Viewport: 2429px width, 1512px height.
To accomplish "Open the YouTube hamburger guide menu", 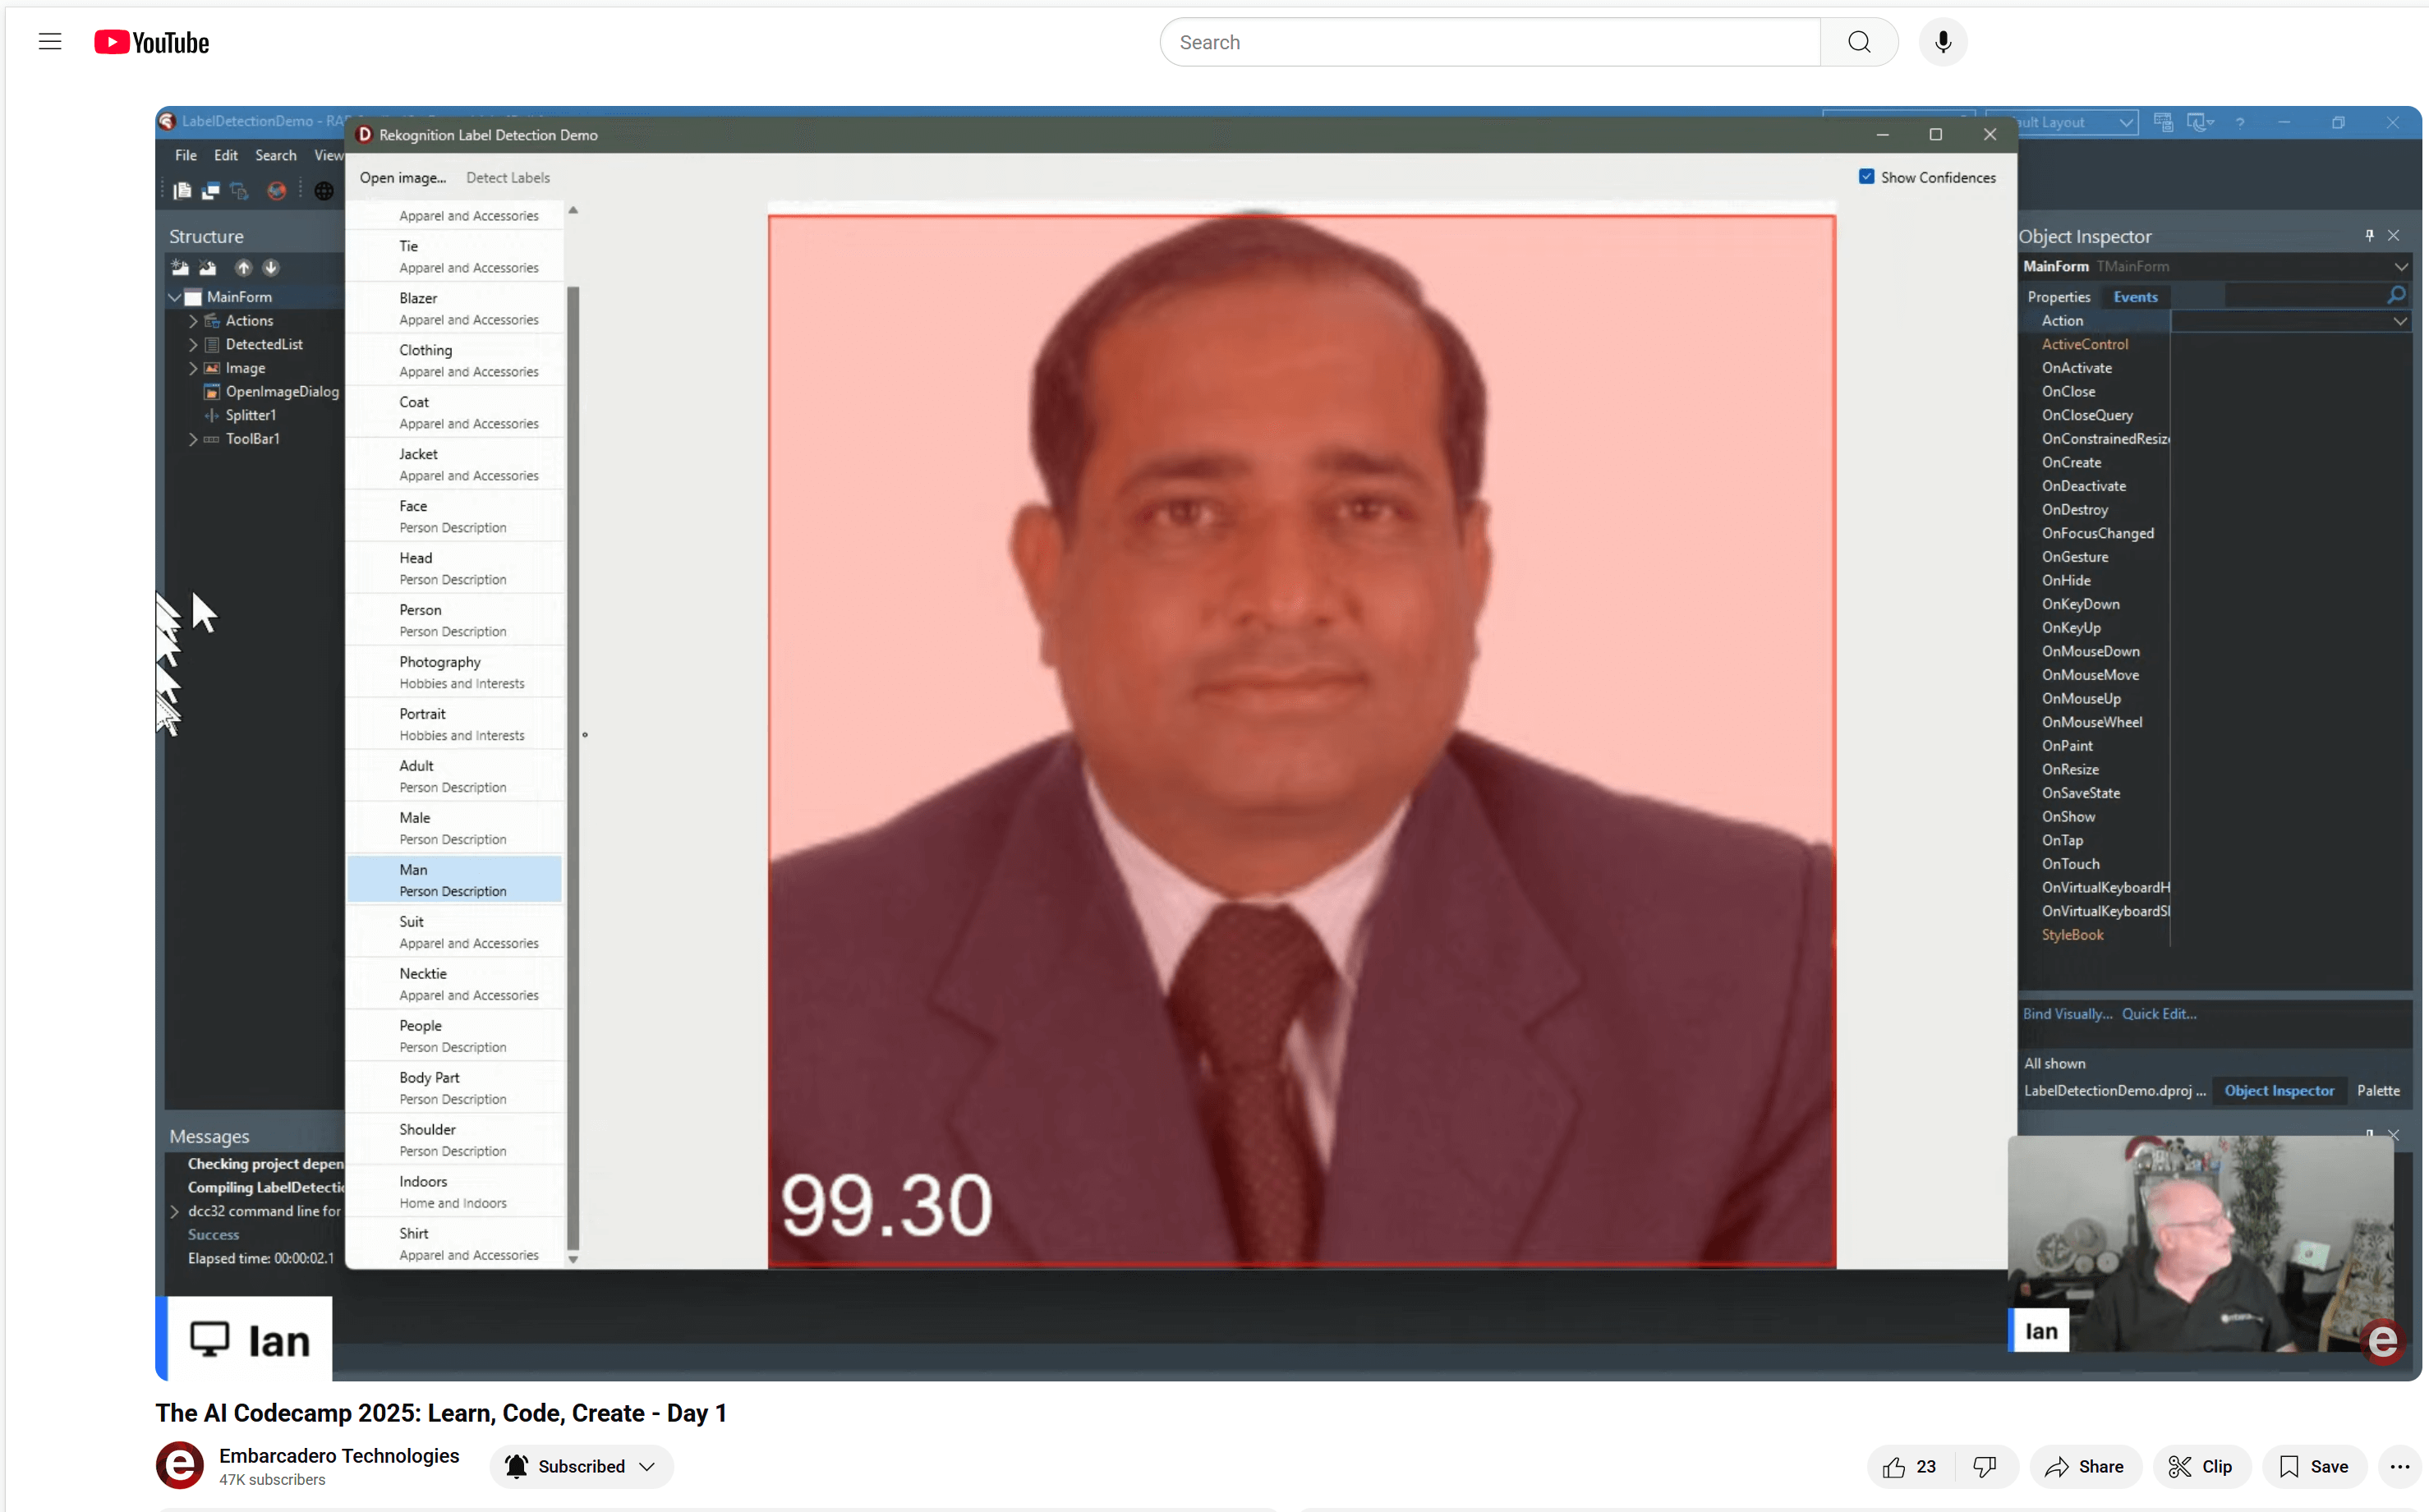I will click(50, 42).
